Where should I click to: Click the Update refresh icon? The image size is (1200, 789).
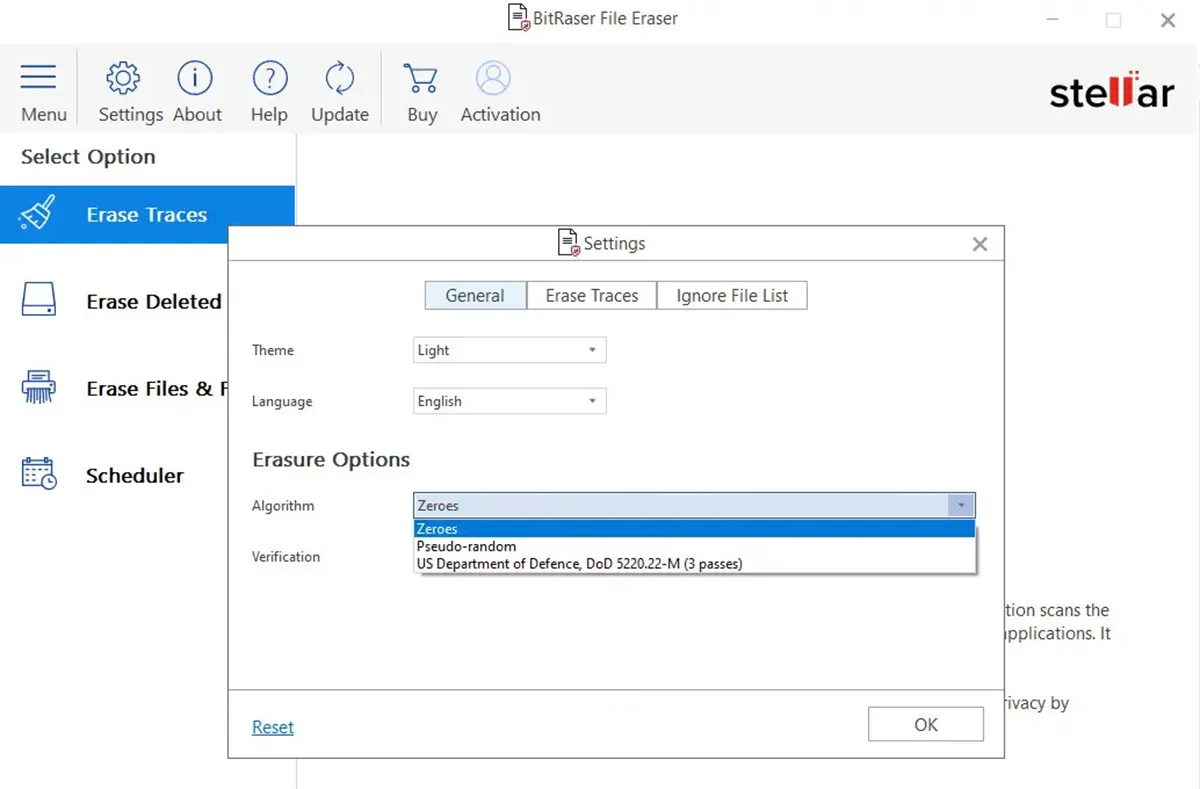point(340,77)
